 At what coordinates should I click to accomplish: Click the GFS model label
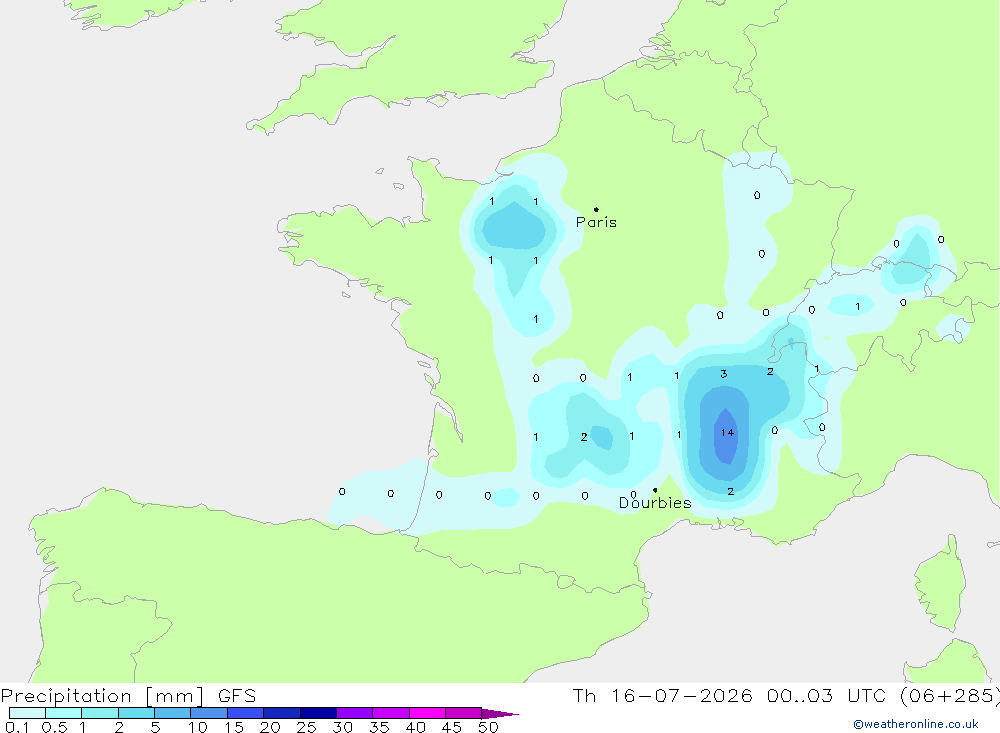(x=237, y=696)
